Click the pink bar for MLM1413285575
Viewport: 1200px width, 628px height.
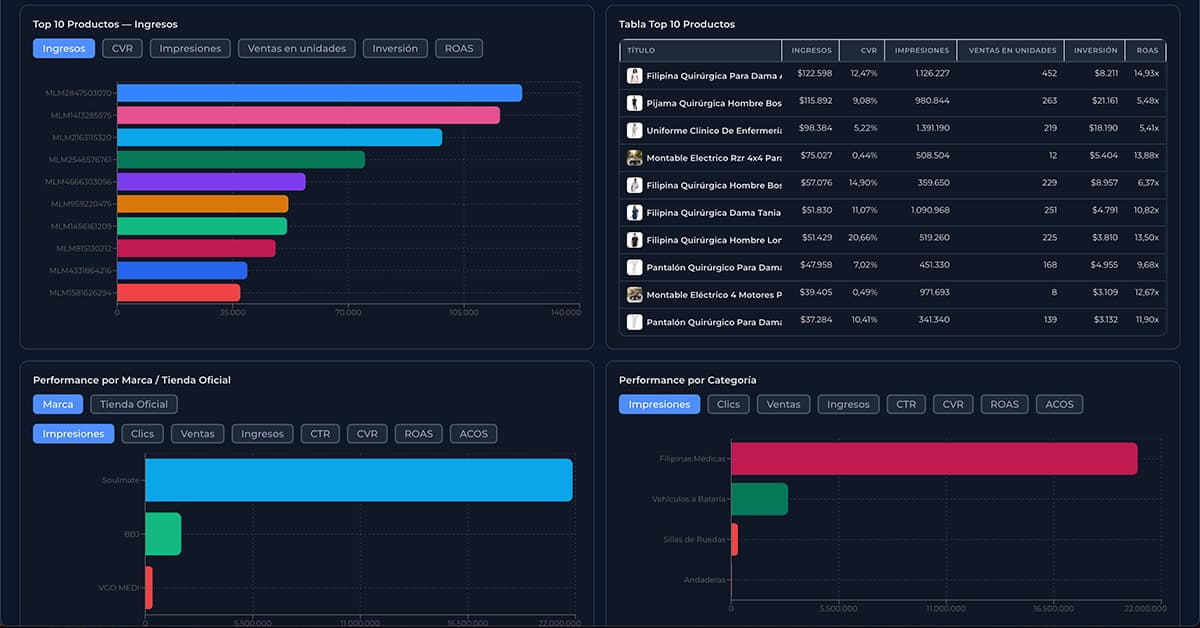click(308, 115)
